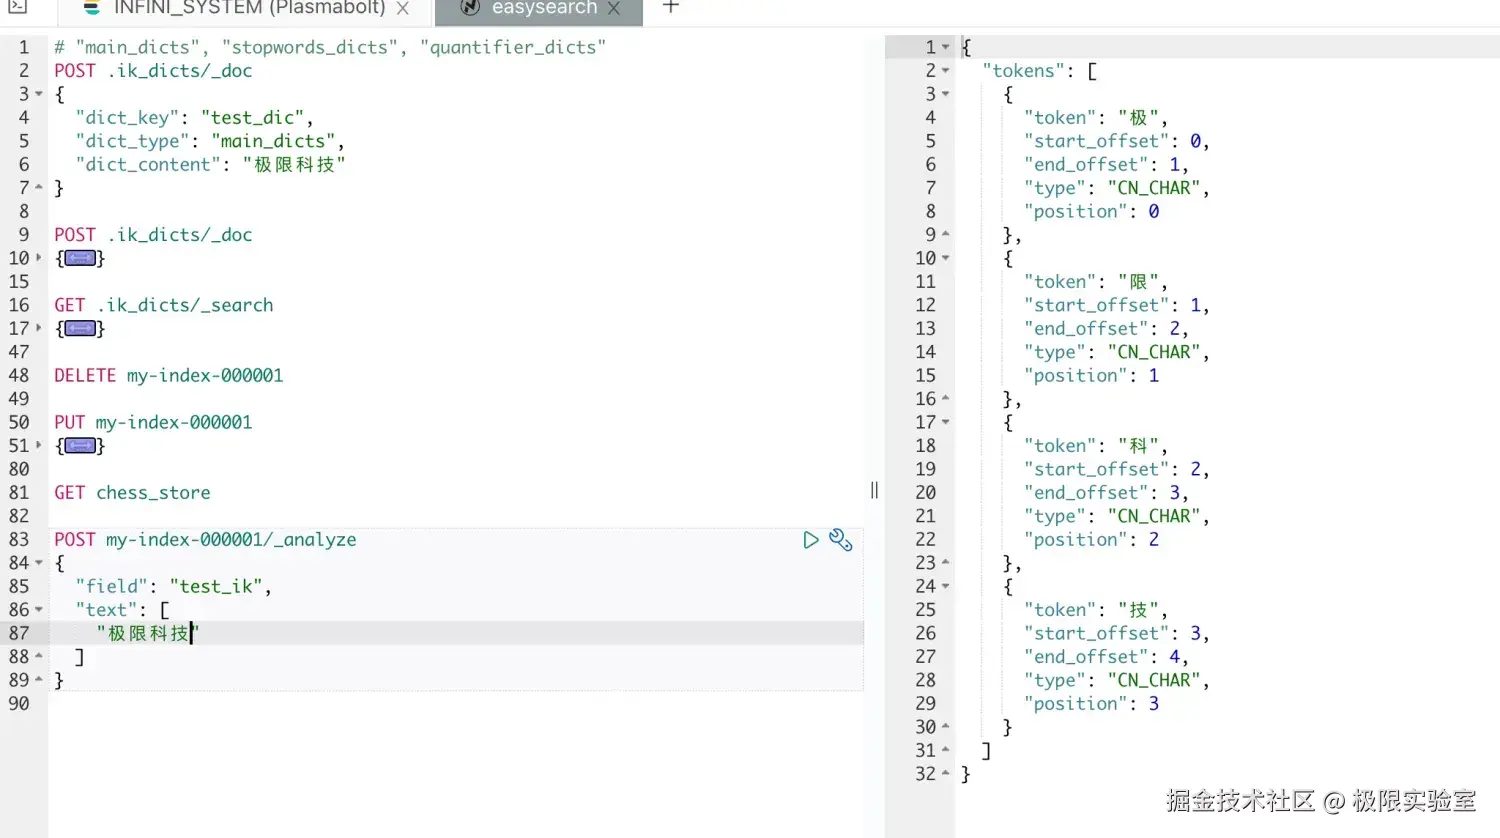Click "token": "技" in the response
This screenshot has height=838, width=1500.
[1096, 610]
